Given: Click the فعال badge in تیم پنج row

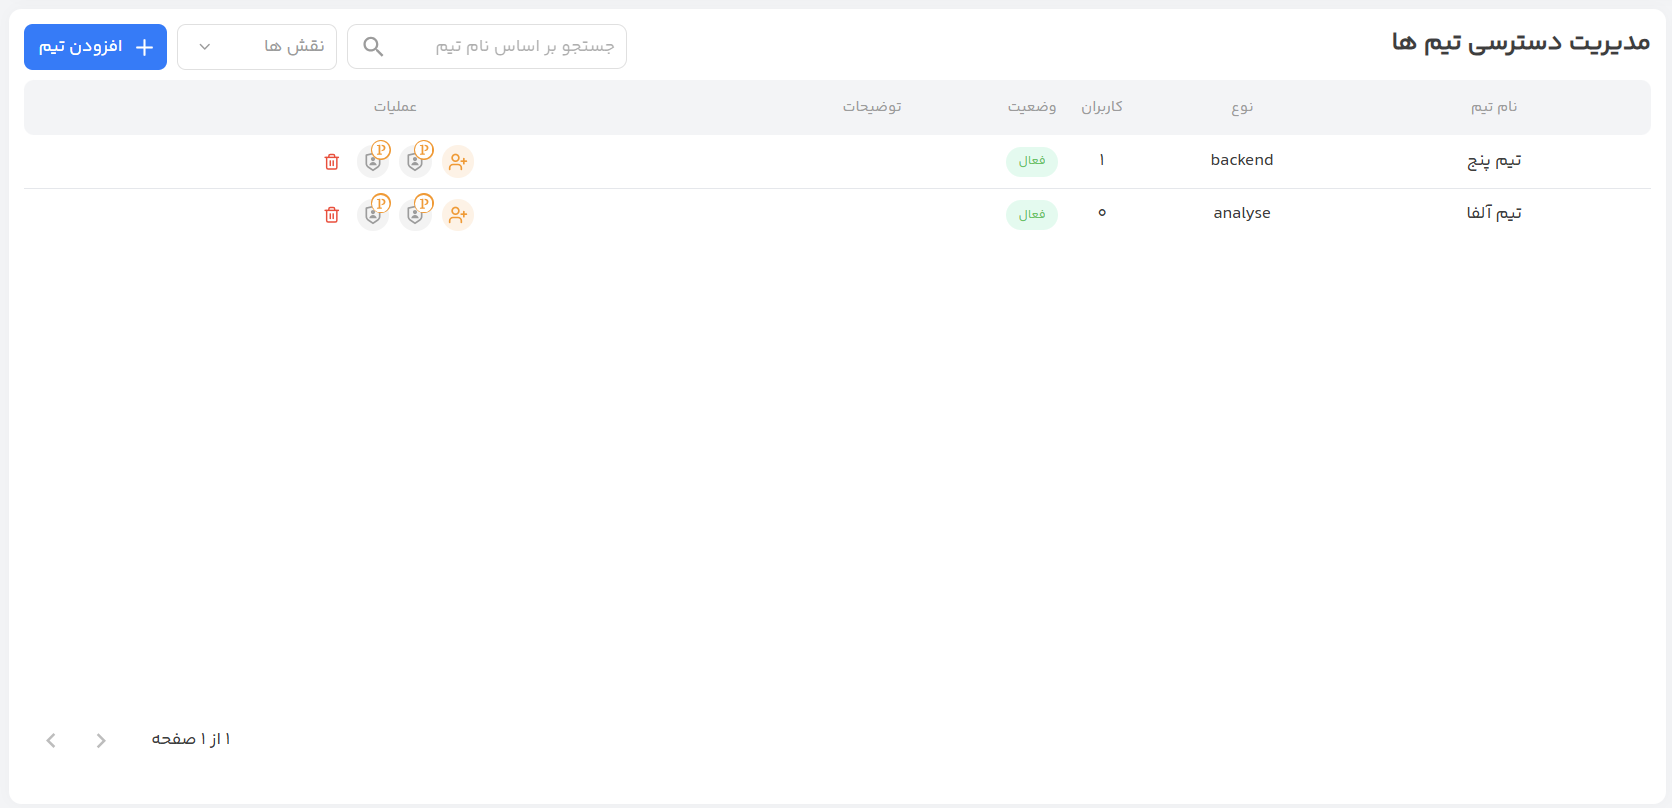Looking at the screenshot, I should coord(1032,161).
